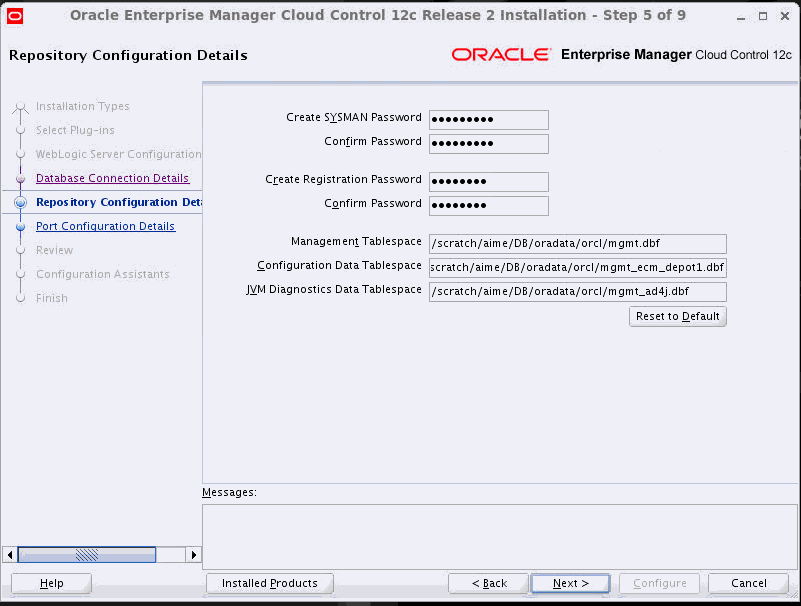Image resolution: width=801 pixels, height=606 pixels.
Task: Click the Management Tablespace label
Action: coord(357,241)
